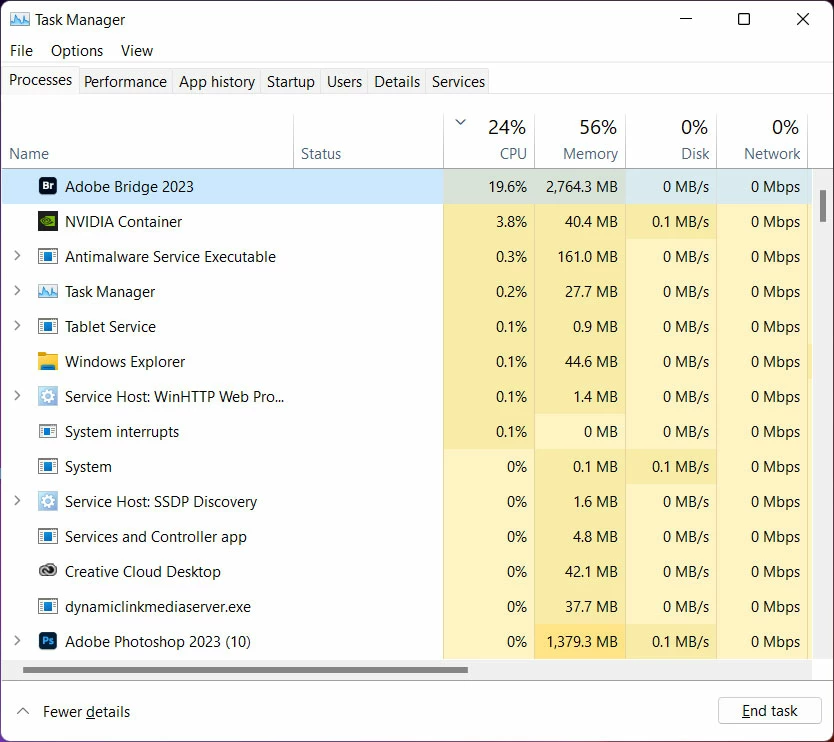Screen dimensions: 834x742
Task: Click the 44.6 MB memory cell
Action: 580,362
